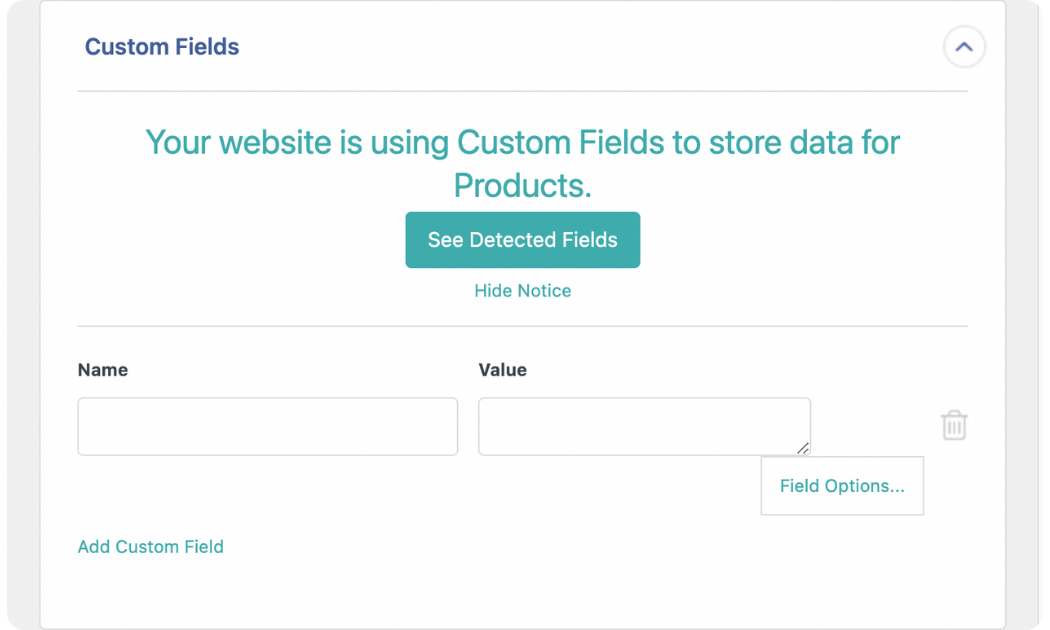Focus the Name text input
The height and width of the screenshot is (630, 1050).
(x=267, y=427)
